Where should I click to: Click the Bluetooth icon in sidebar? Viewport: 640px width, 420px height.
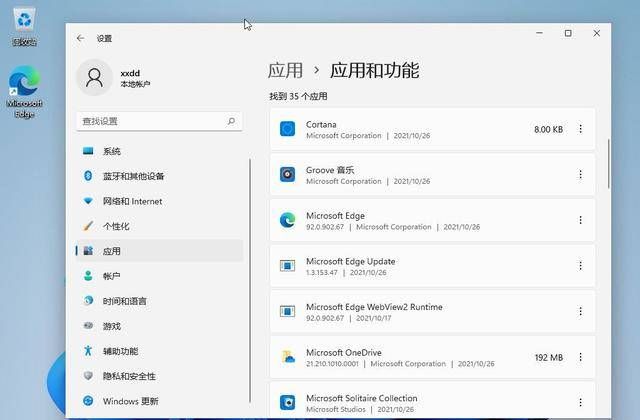(88, 176)
